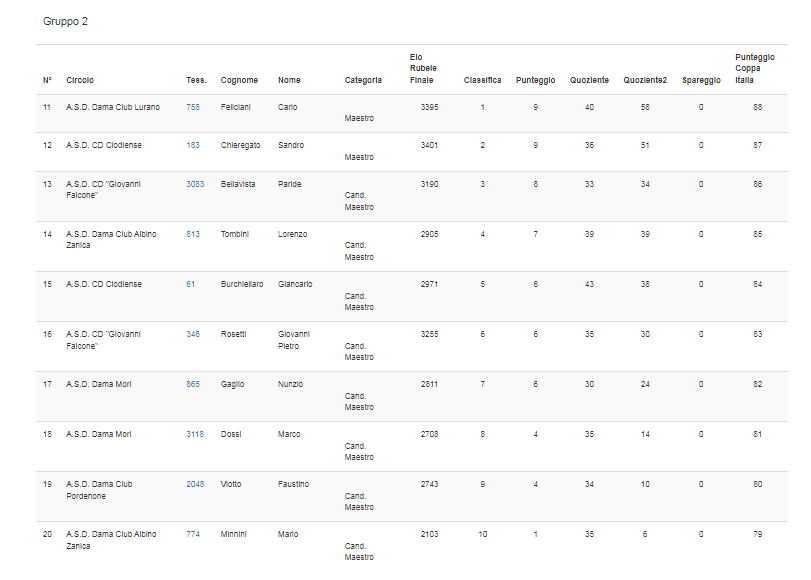Image resolution: width=811 pixels, height=580 pixels.
Task: Click the Circolo column header
Action: pos(80,81)
